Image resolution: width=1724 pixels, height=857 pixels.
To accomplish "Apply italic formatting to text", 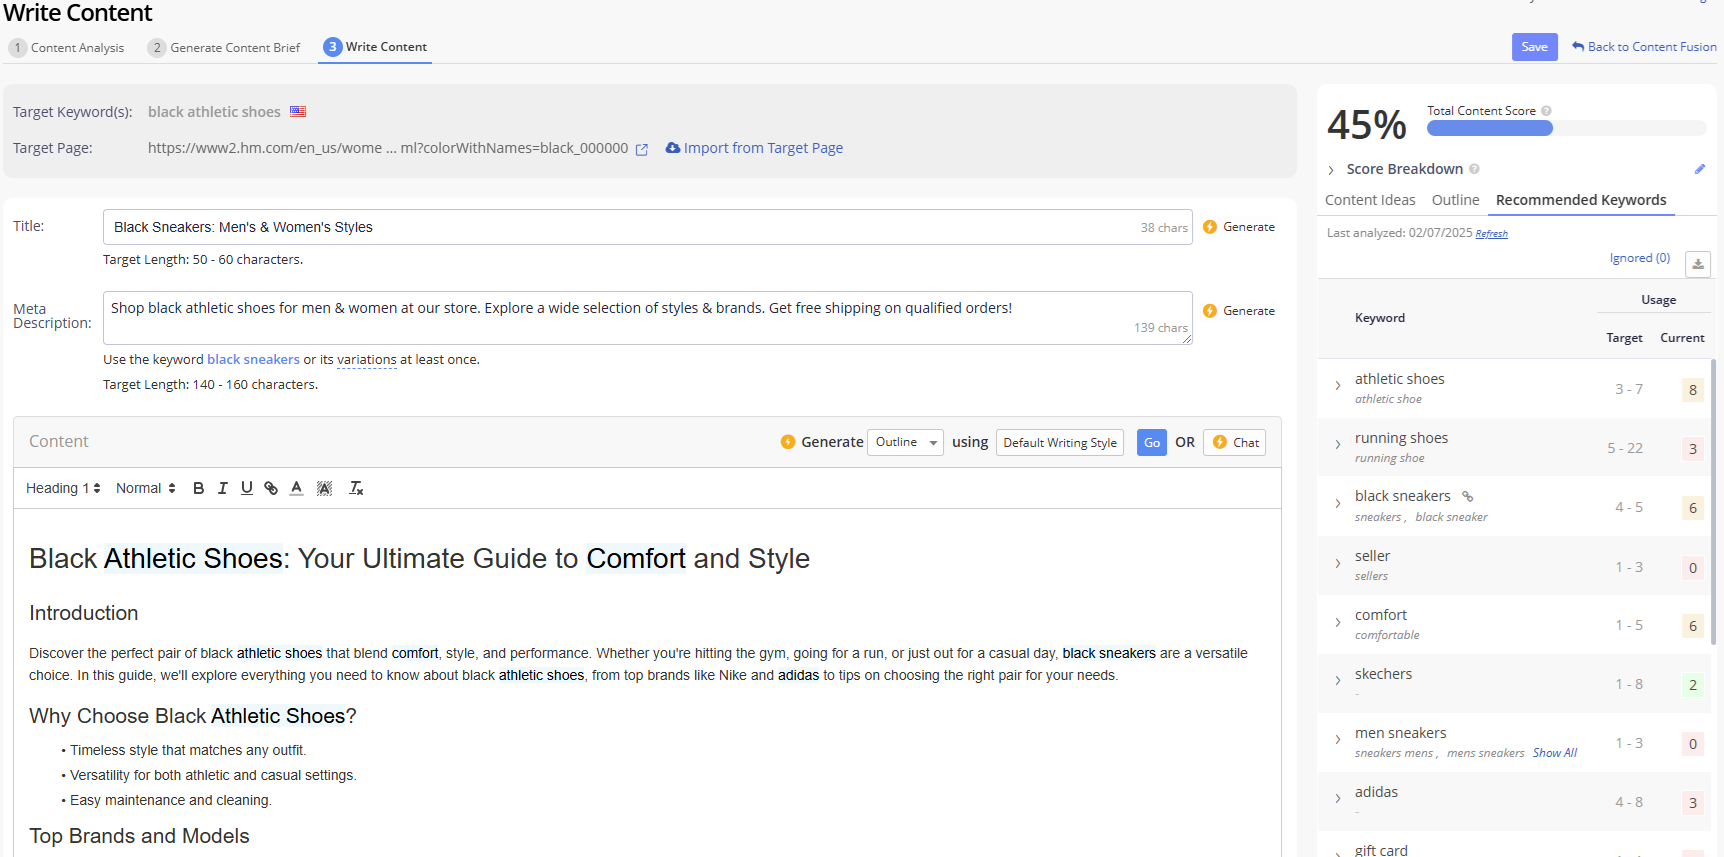I will point(222,488).
